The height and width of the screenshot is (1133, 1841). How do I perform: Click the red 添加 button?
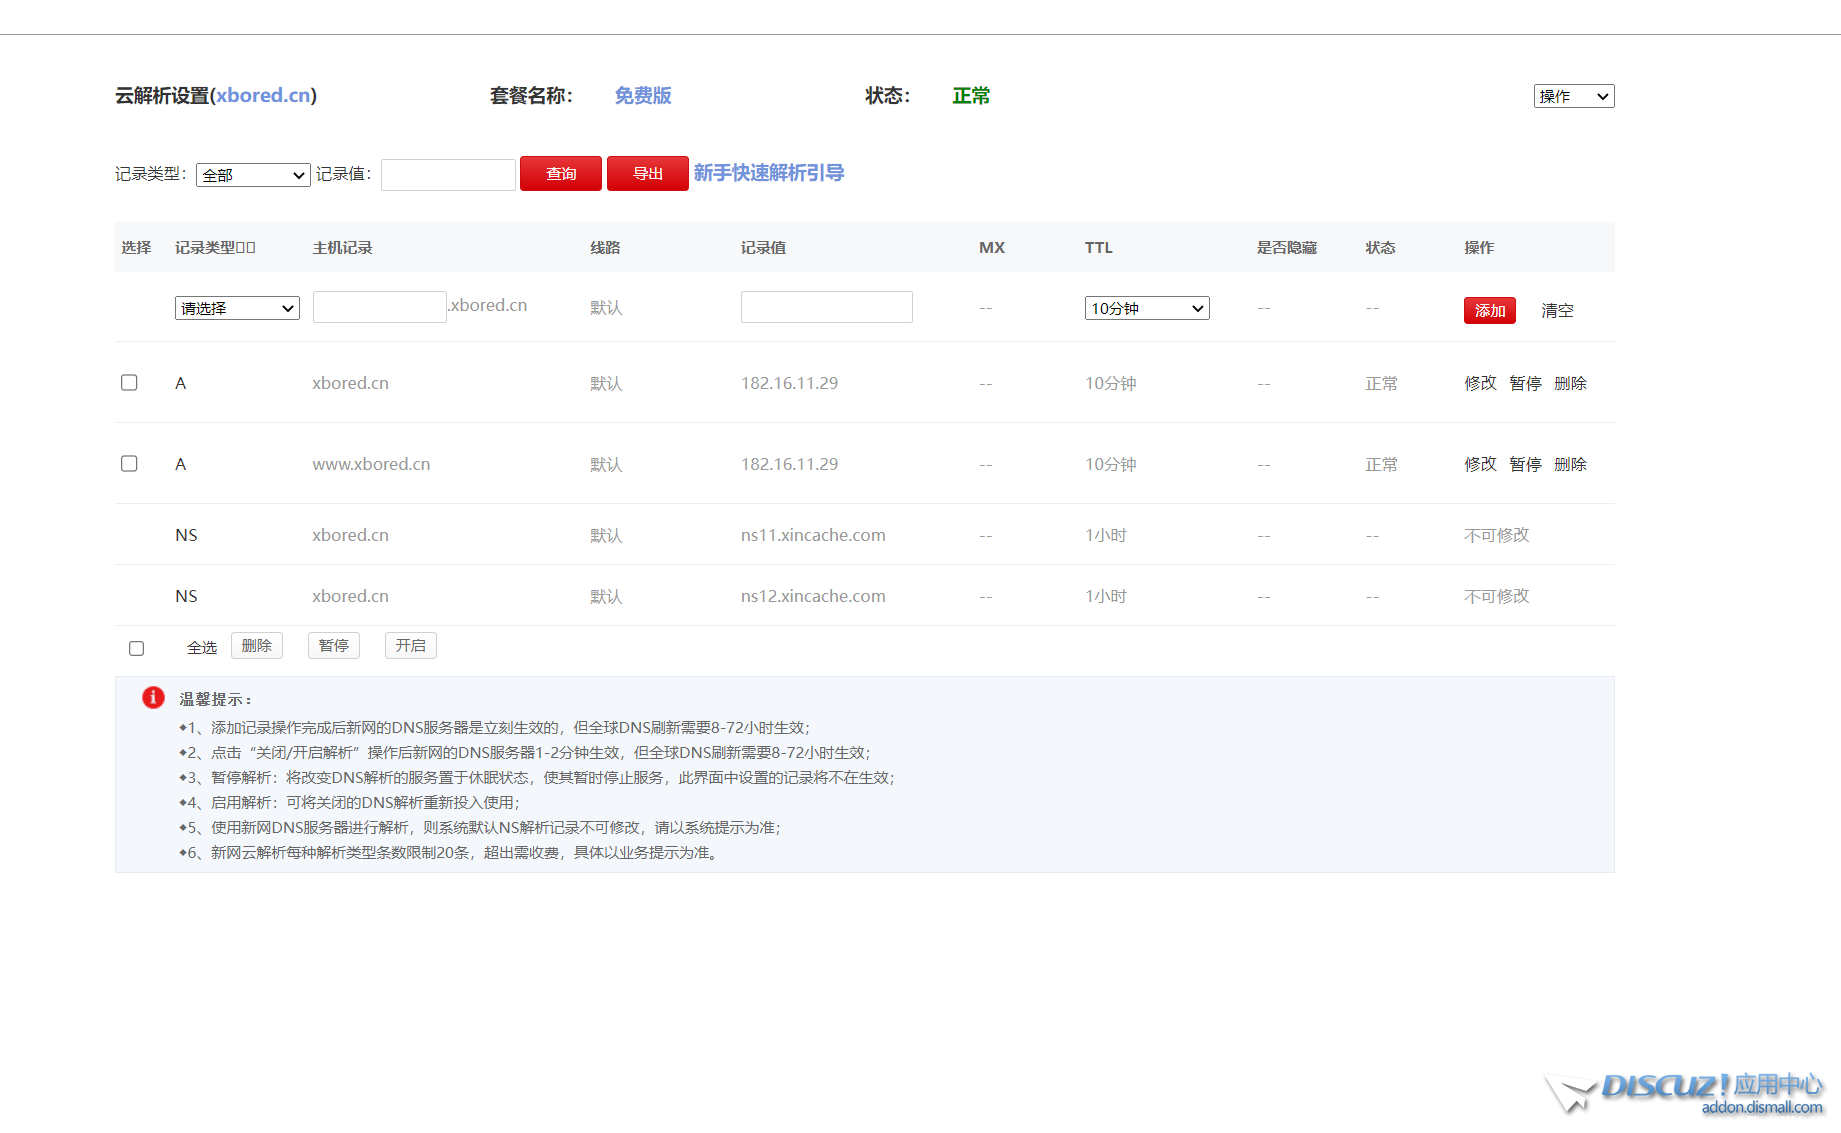tap(1489, 310)
